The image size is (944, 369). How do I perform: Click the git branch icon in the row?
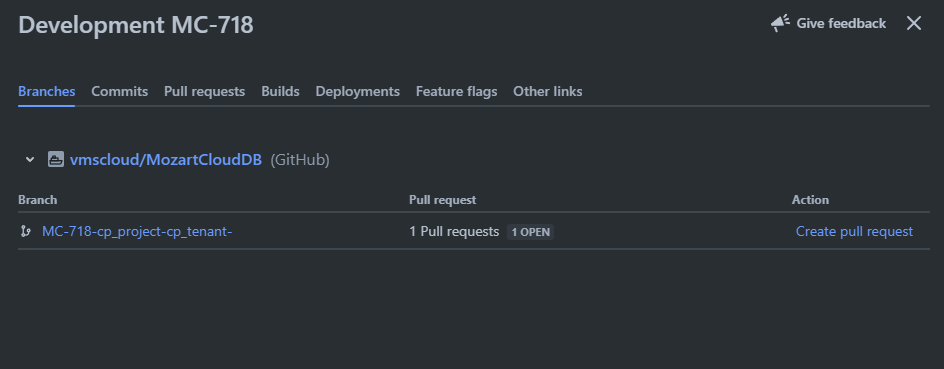(25, 231)
